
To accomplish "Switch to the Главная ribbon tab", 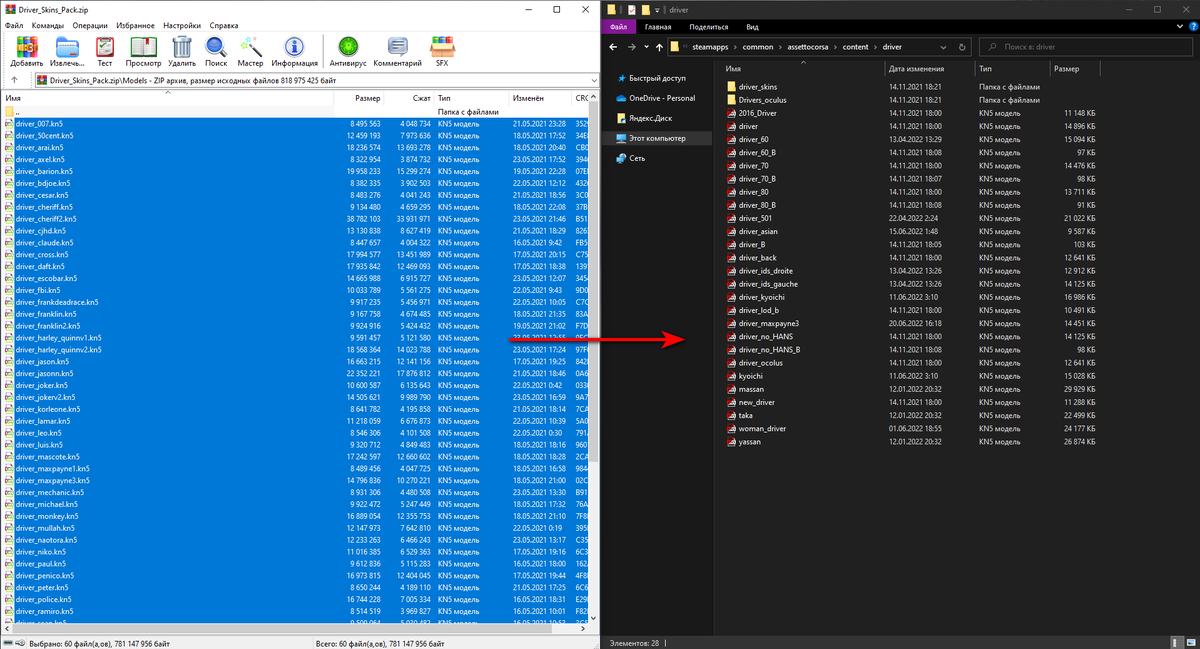I will tap(658, 28).
